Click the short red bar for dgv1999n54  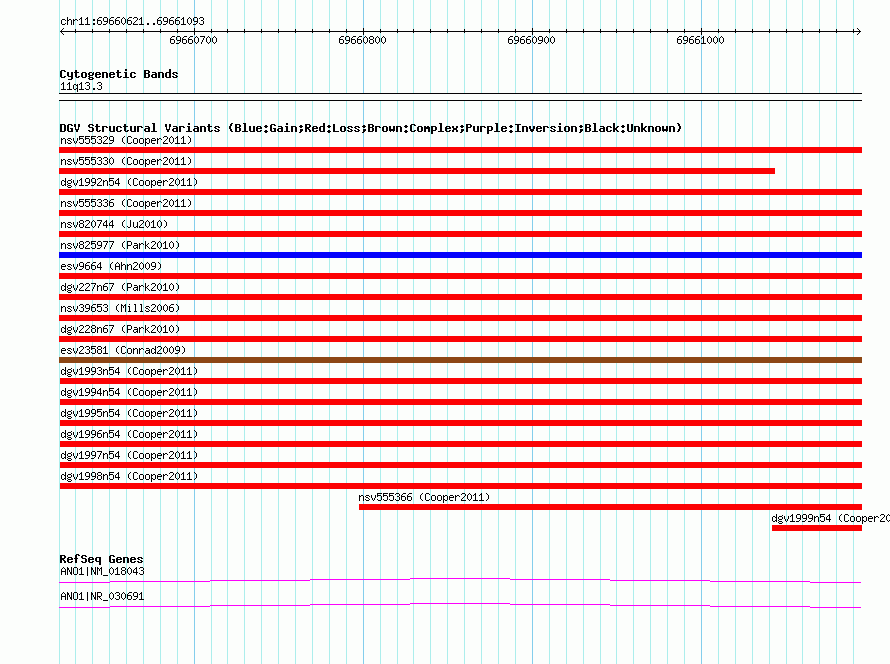click(817, 528)
